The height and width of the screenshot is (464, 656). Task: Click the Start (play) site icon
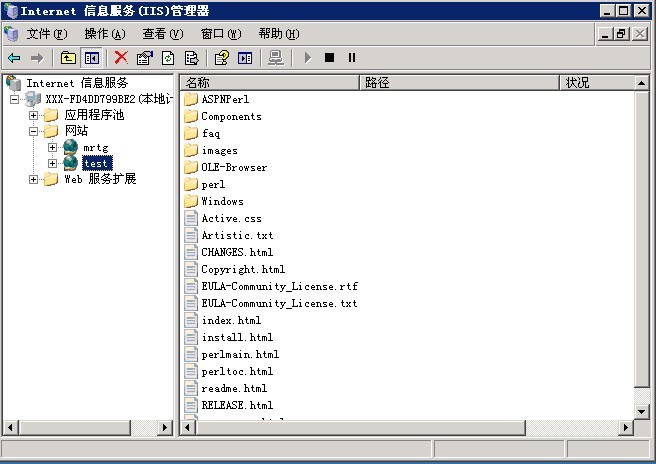pyautogui.click(x=308, y=58)
